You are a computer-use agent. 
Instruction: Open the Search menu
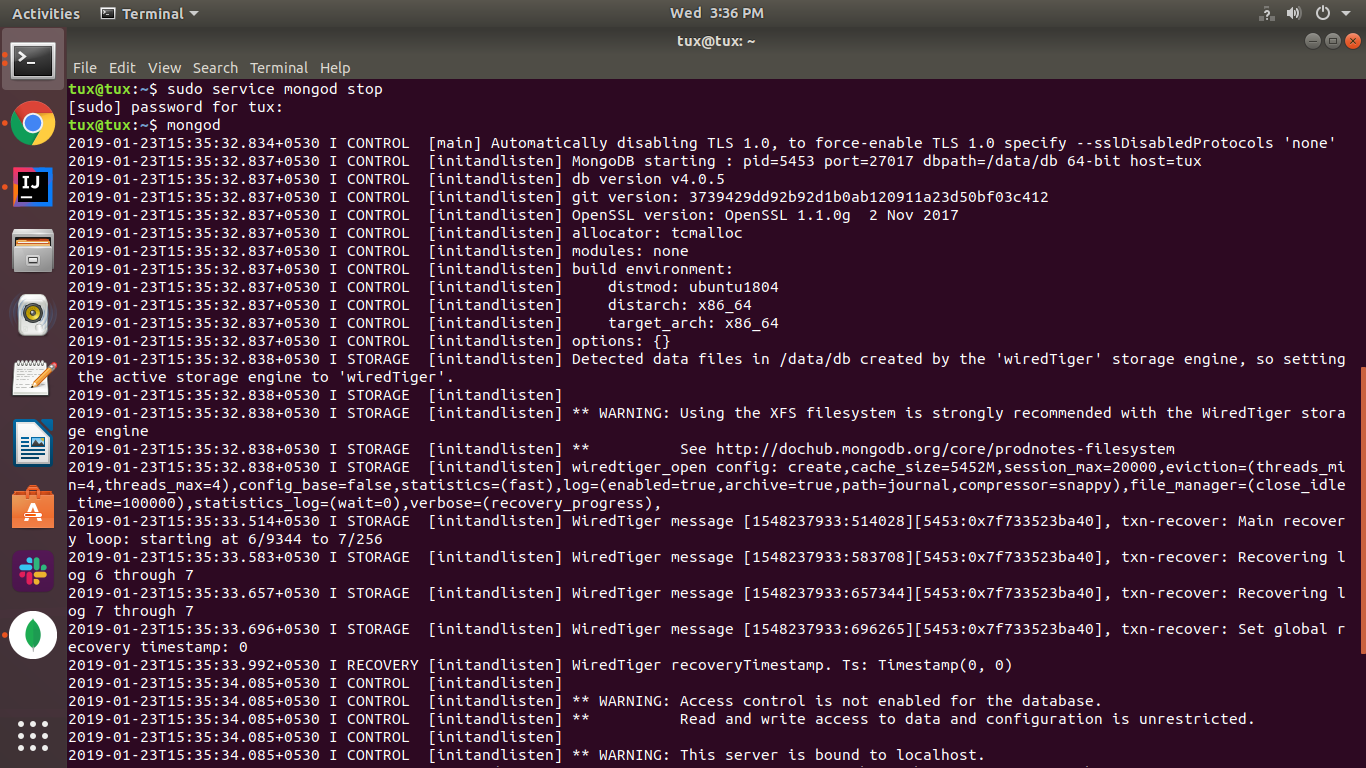click(x=215, y=68)
